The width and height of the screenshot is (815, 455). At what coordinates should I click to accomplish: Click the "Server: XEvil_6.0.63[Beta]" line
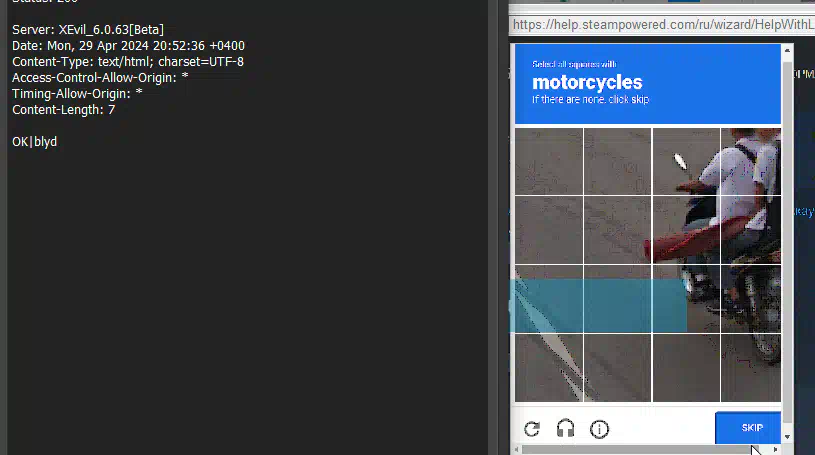[88, 30]
